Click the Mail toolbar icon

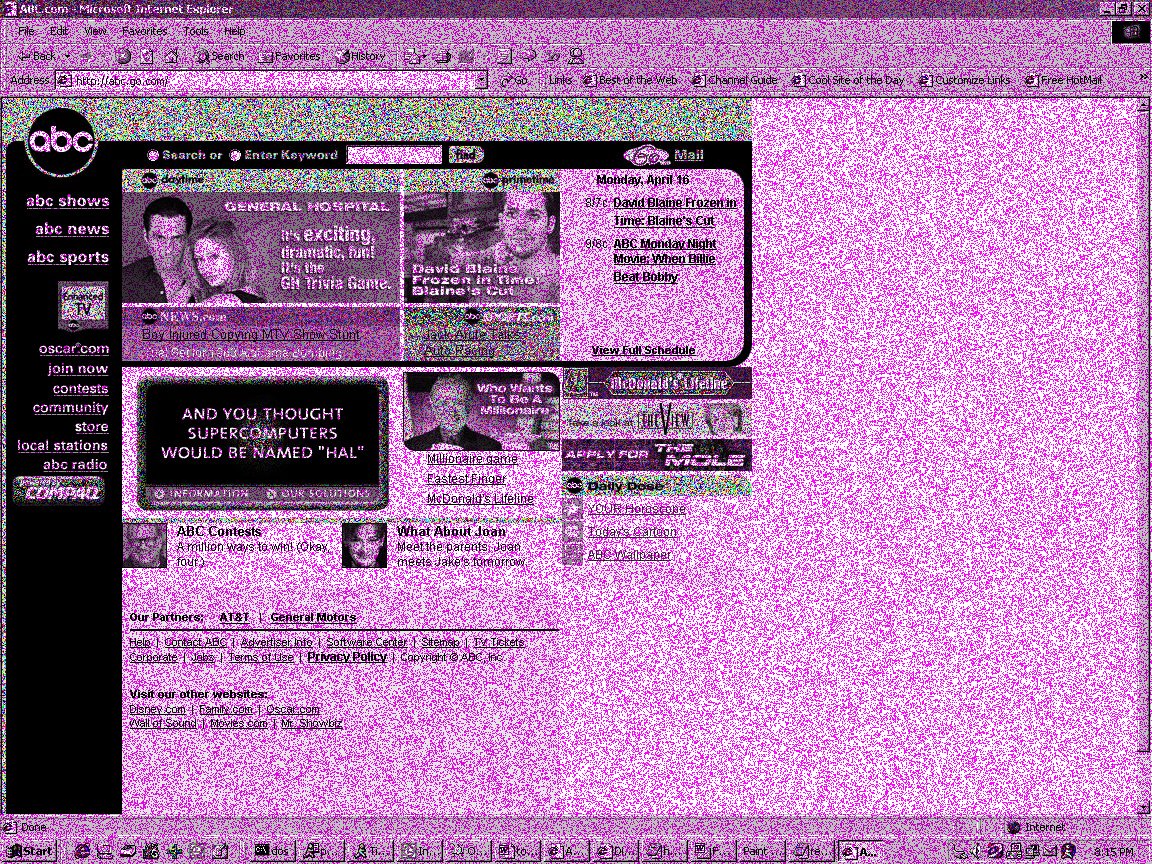point(413,56)
